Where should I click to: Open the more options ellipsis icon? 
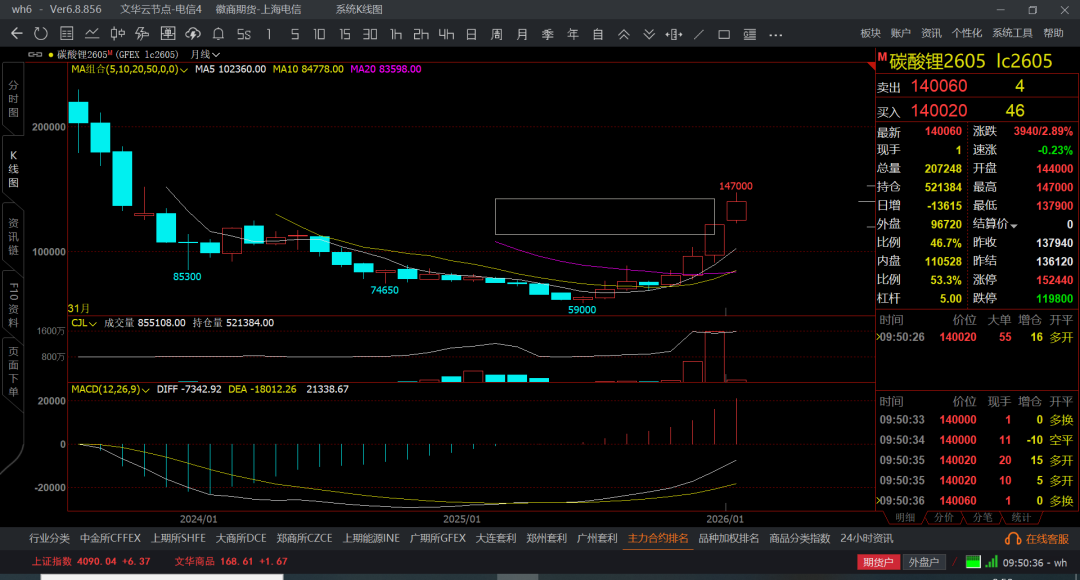(776, 34)
